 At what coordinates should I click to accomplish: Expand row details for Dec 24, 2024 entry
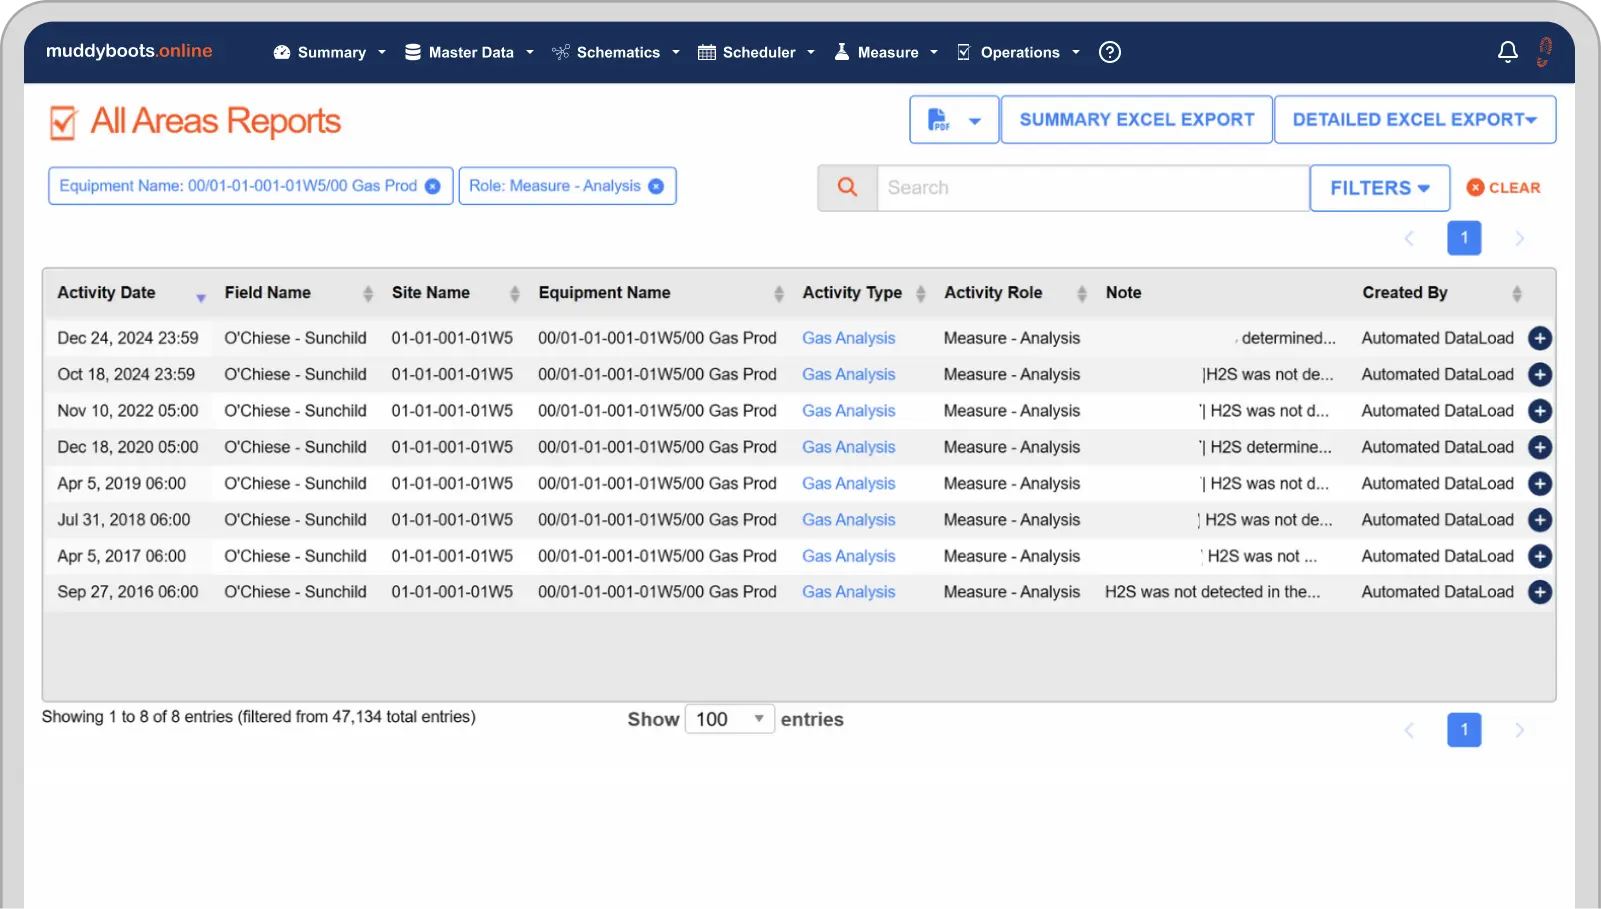[x=1540, y=338]
